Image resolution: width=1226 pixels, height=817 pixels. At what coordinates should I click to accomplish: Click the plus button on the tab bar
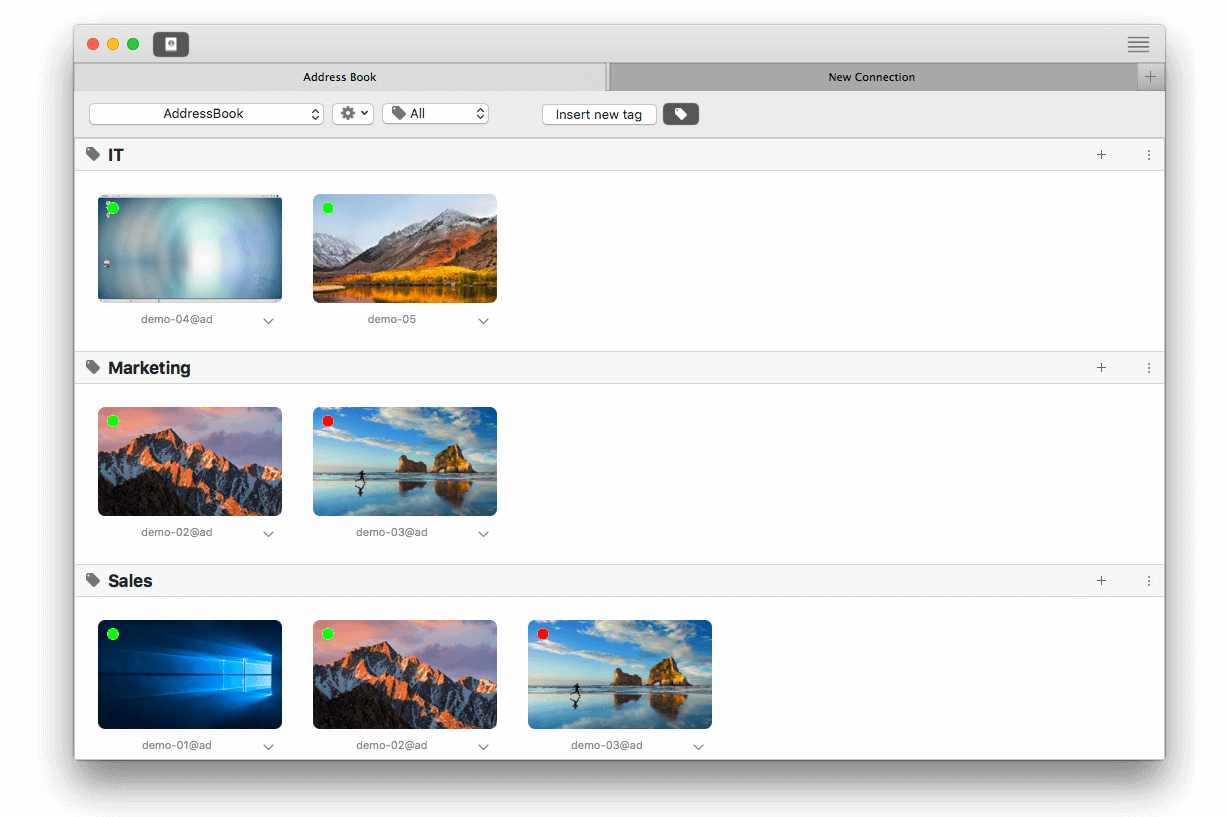point(1150,77)
